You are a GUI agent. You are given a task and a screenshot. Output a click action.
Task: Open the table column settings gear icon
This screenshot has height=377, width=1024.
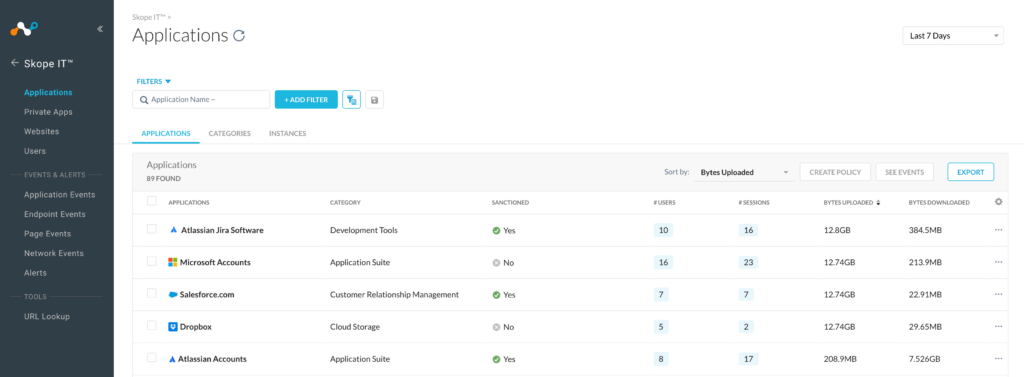click(x=998, y=202)
